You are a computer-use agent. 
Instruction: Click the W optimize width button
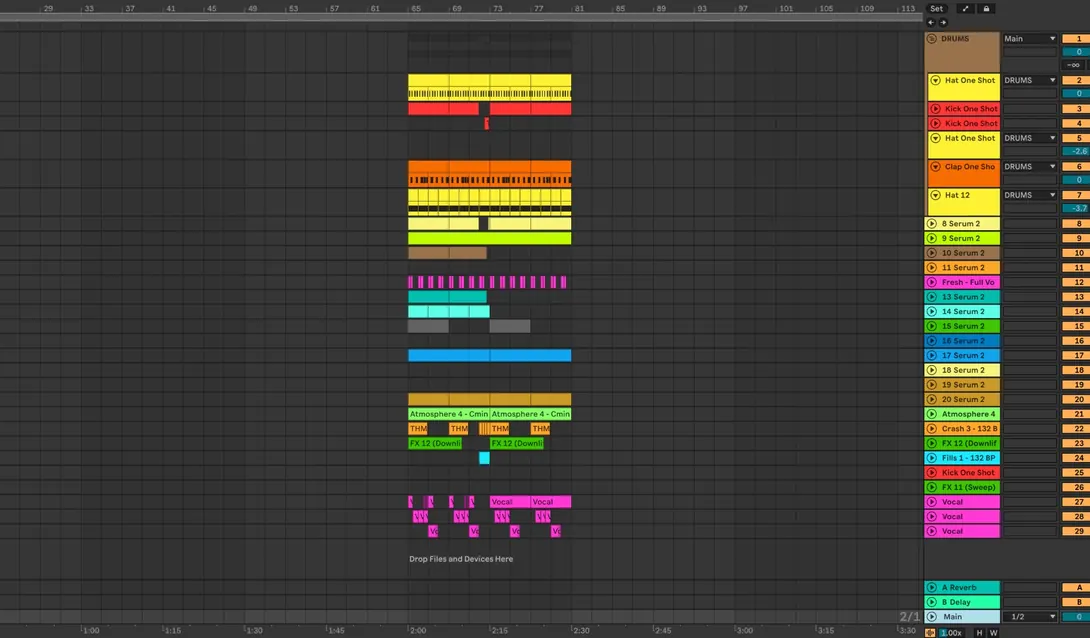(x=993, y=632)
